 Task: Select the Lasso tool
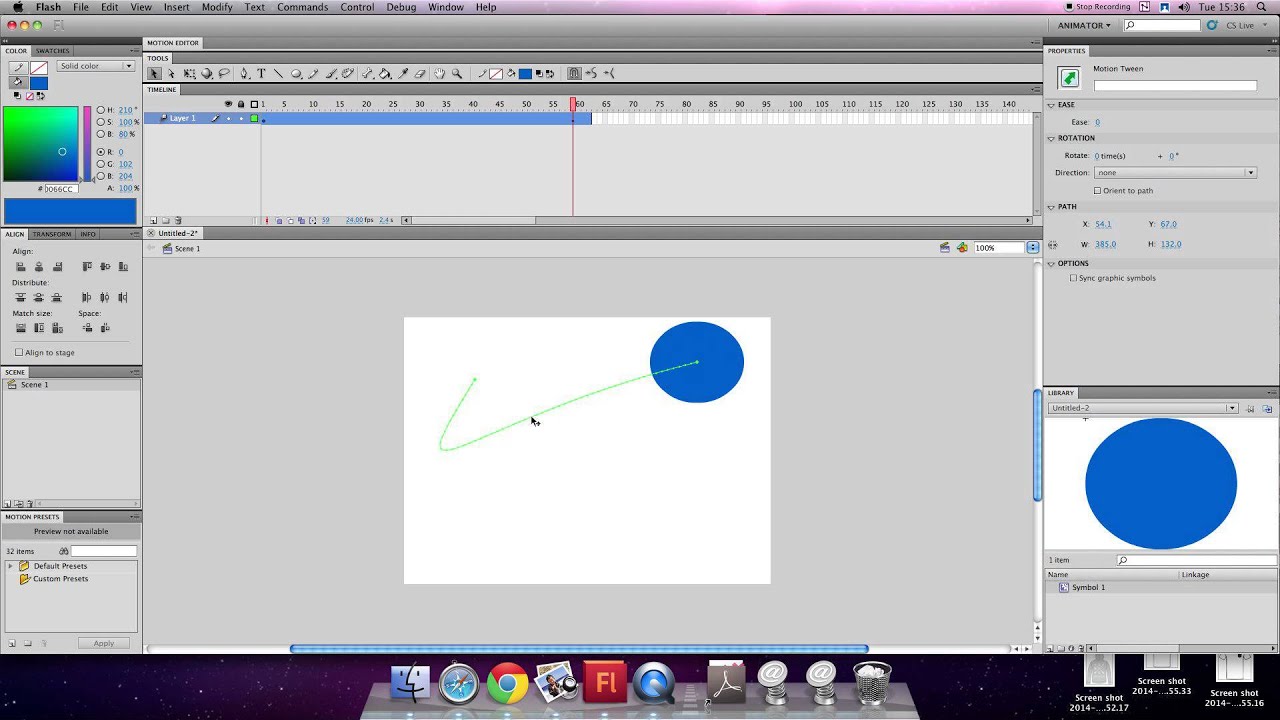[224, 73]
